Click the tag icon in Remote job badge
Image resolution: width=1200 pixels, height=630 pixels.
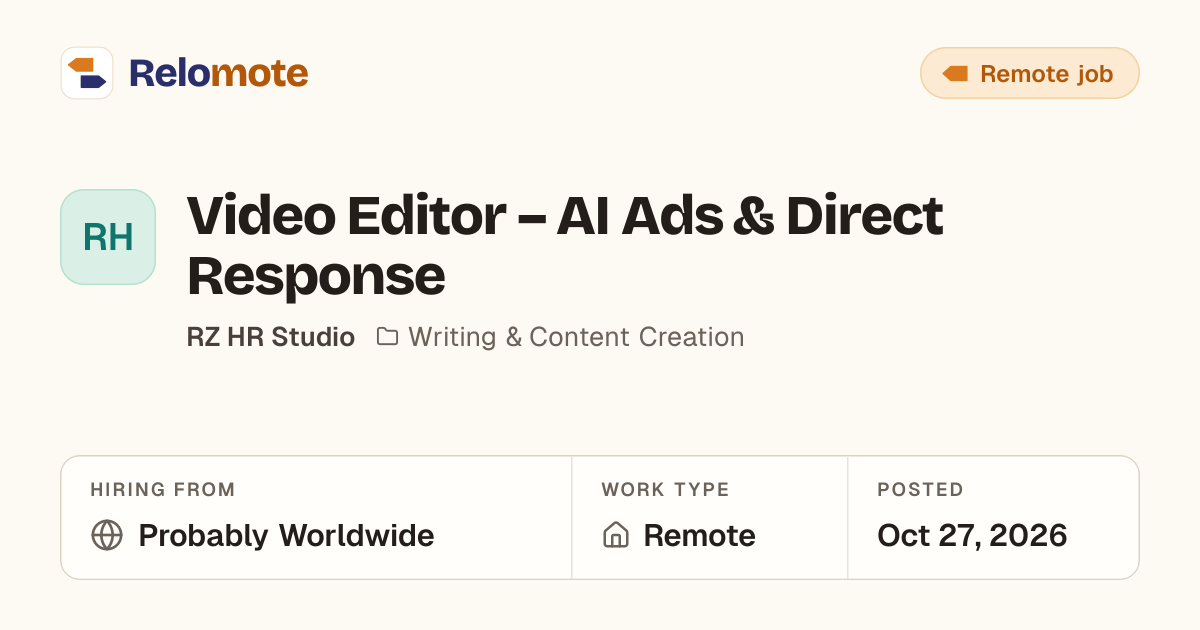(955, 74)
